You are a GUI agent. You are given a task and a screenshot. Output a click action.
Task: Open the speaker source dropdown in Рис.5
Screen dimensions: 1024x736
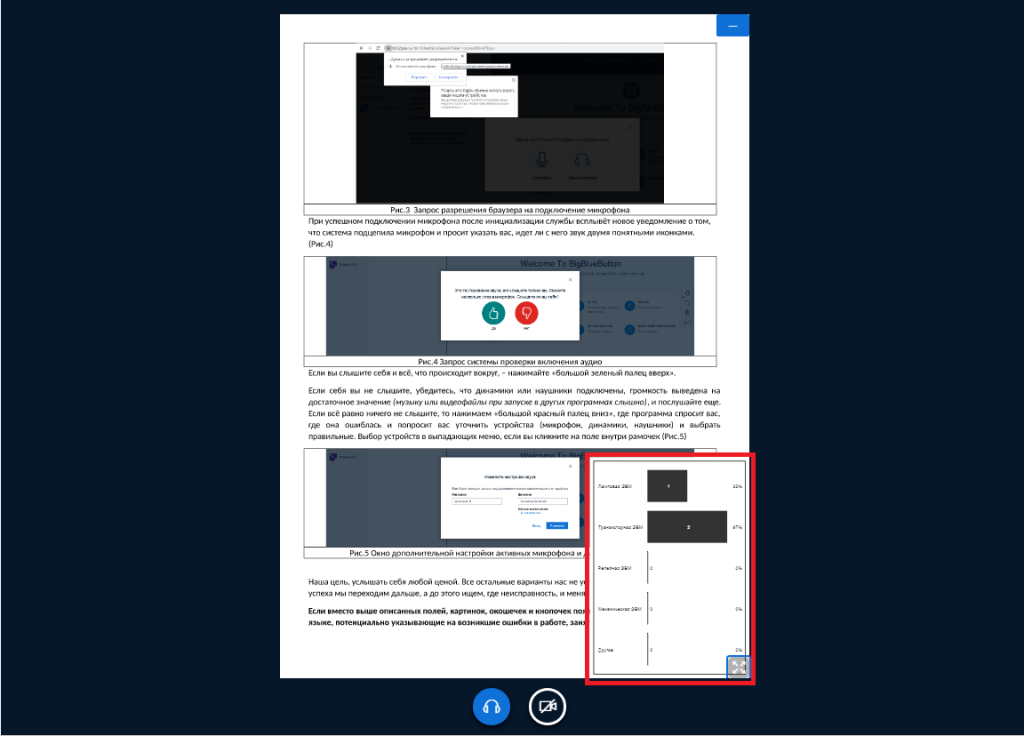542,502
